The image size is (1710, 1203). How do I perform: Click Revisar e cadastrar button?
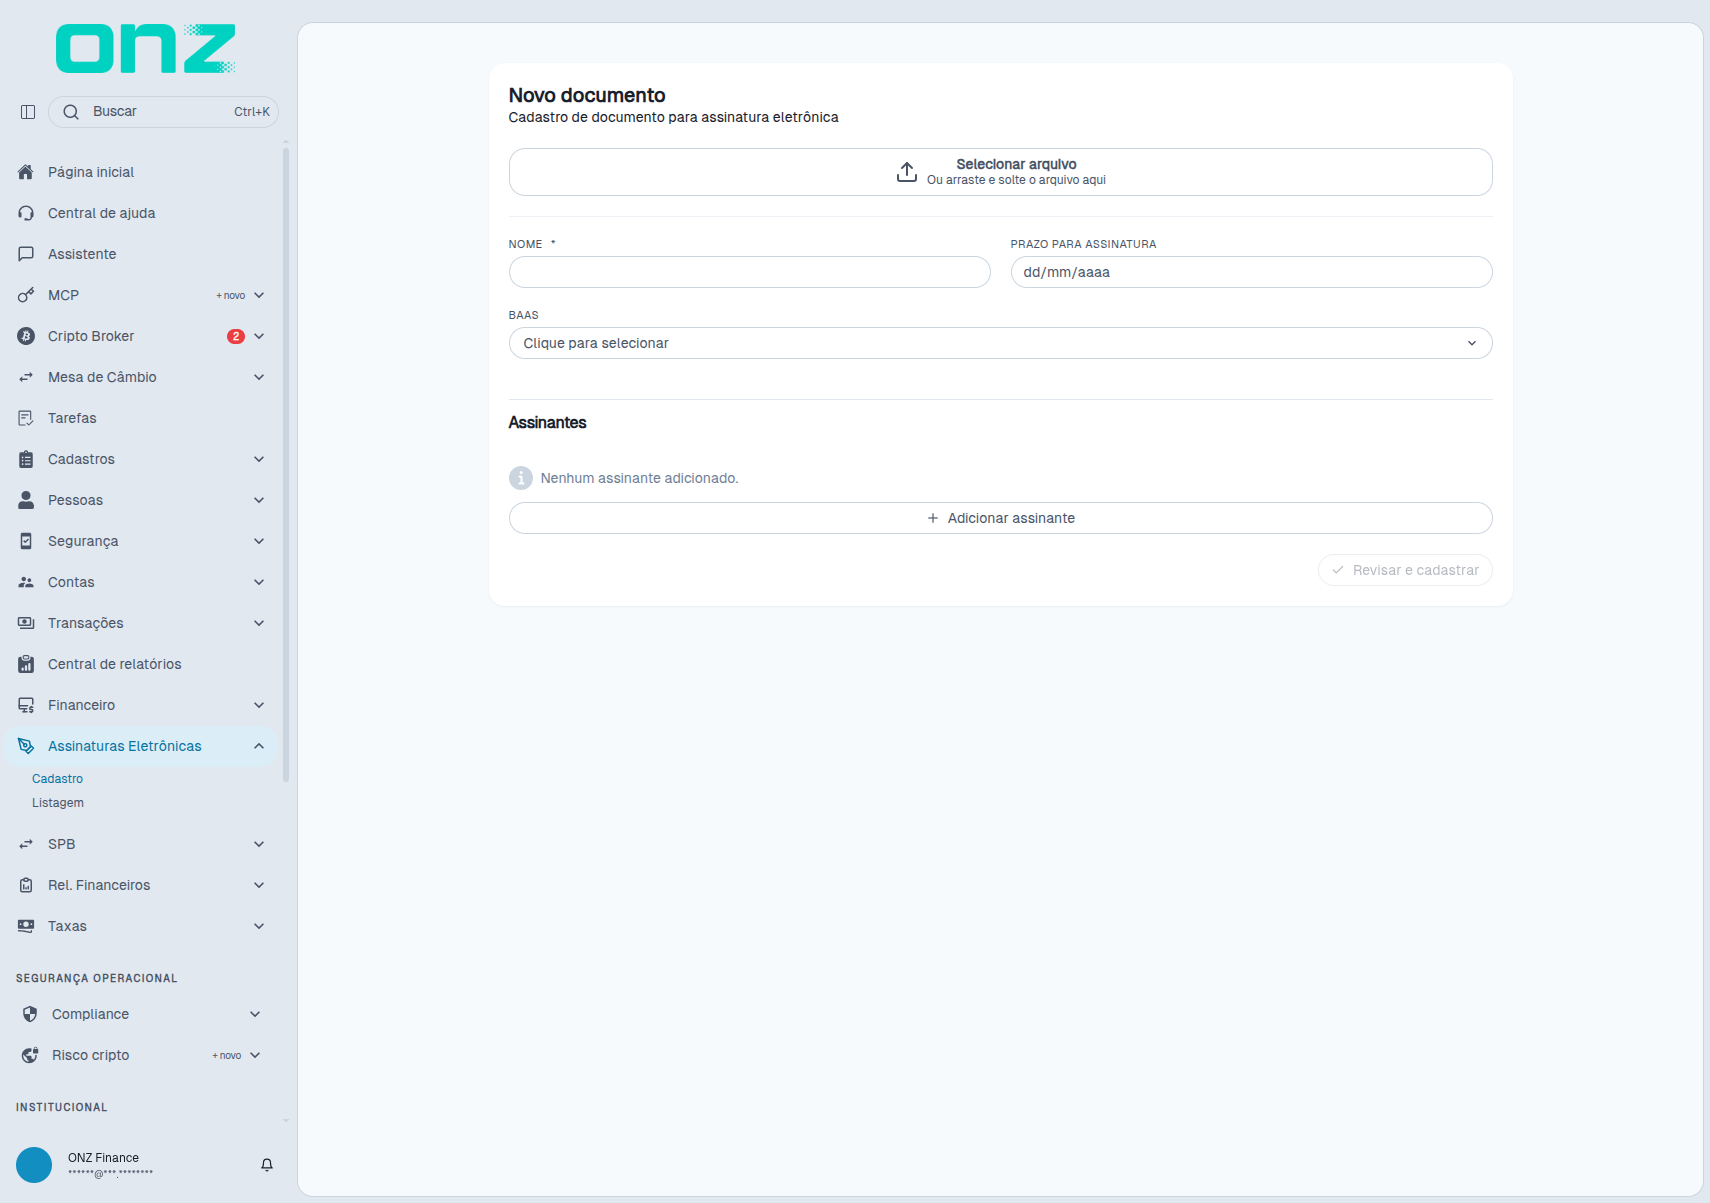1405,570
